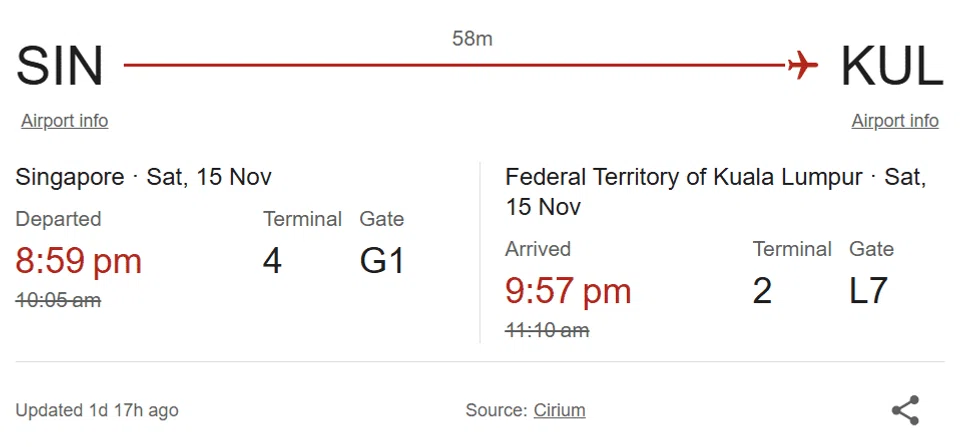Viewport: 960px width, 447px height.
Task: Click the Federal Territory of Kuala Lumpur heading
Action: tap(683, 178)
